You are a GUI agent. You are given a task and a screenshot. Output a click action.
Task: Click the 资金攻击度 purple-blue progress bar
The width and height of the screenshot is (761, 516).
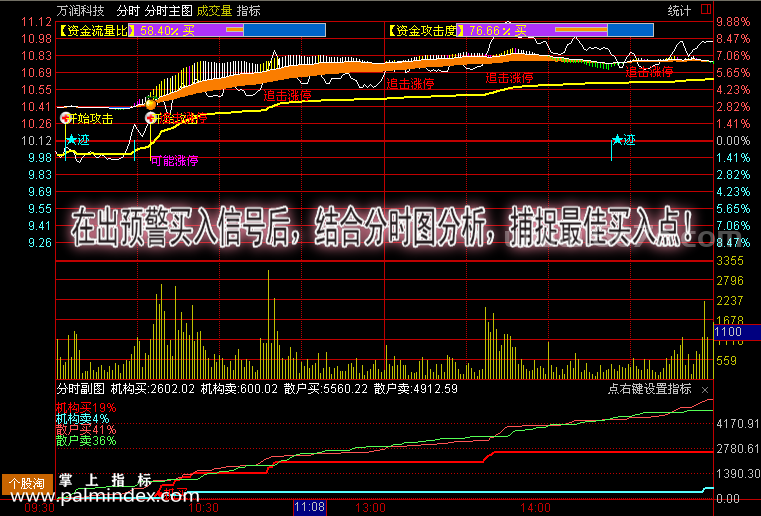point(557,30)
